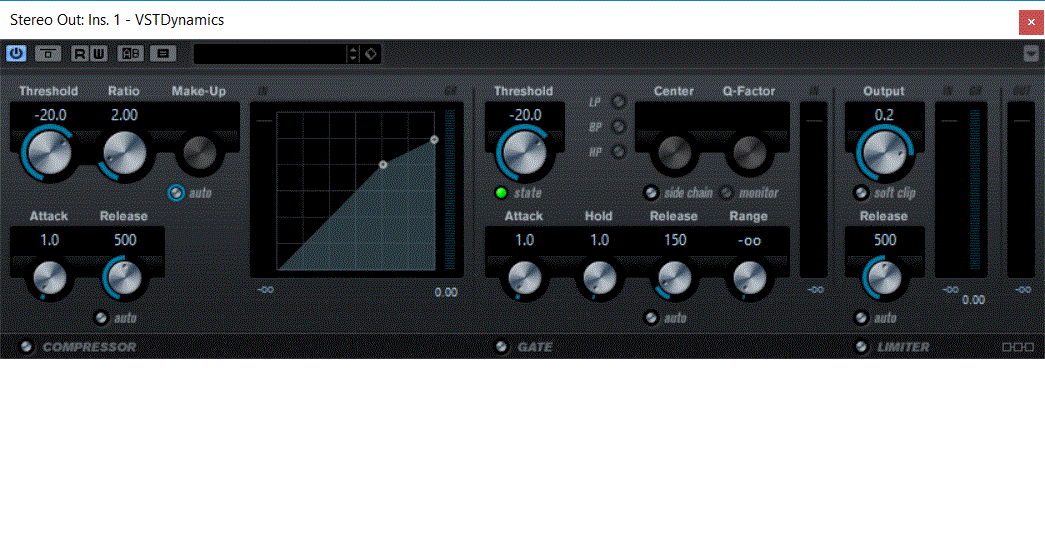This screenshot has height=541, width=1045.
Task: Click the limiter Output knob
Action: point(884,153)
